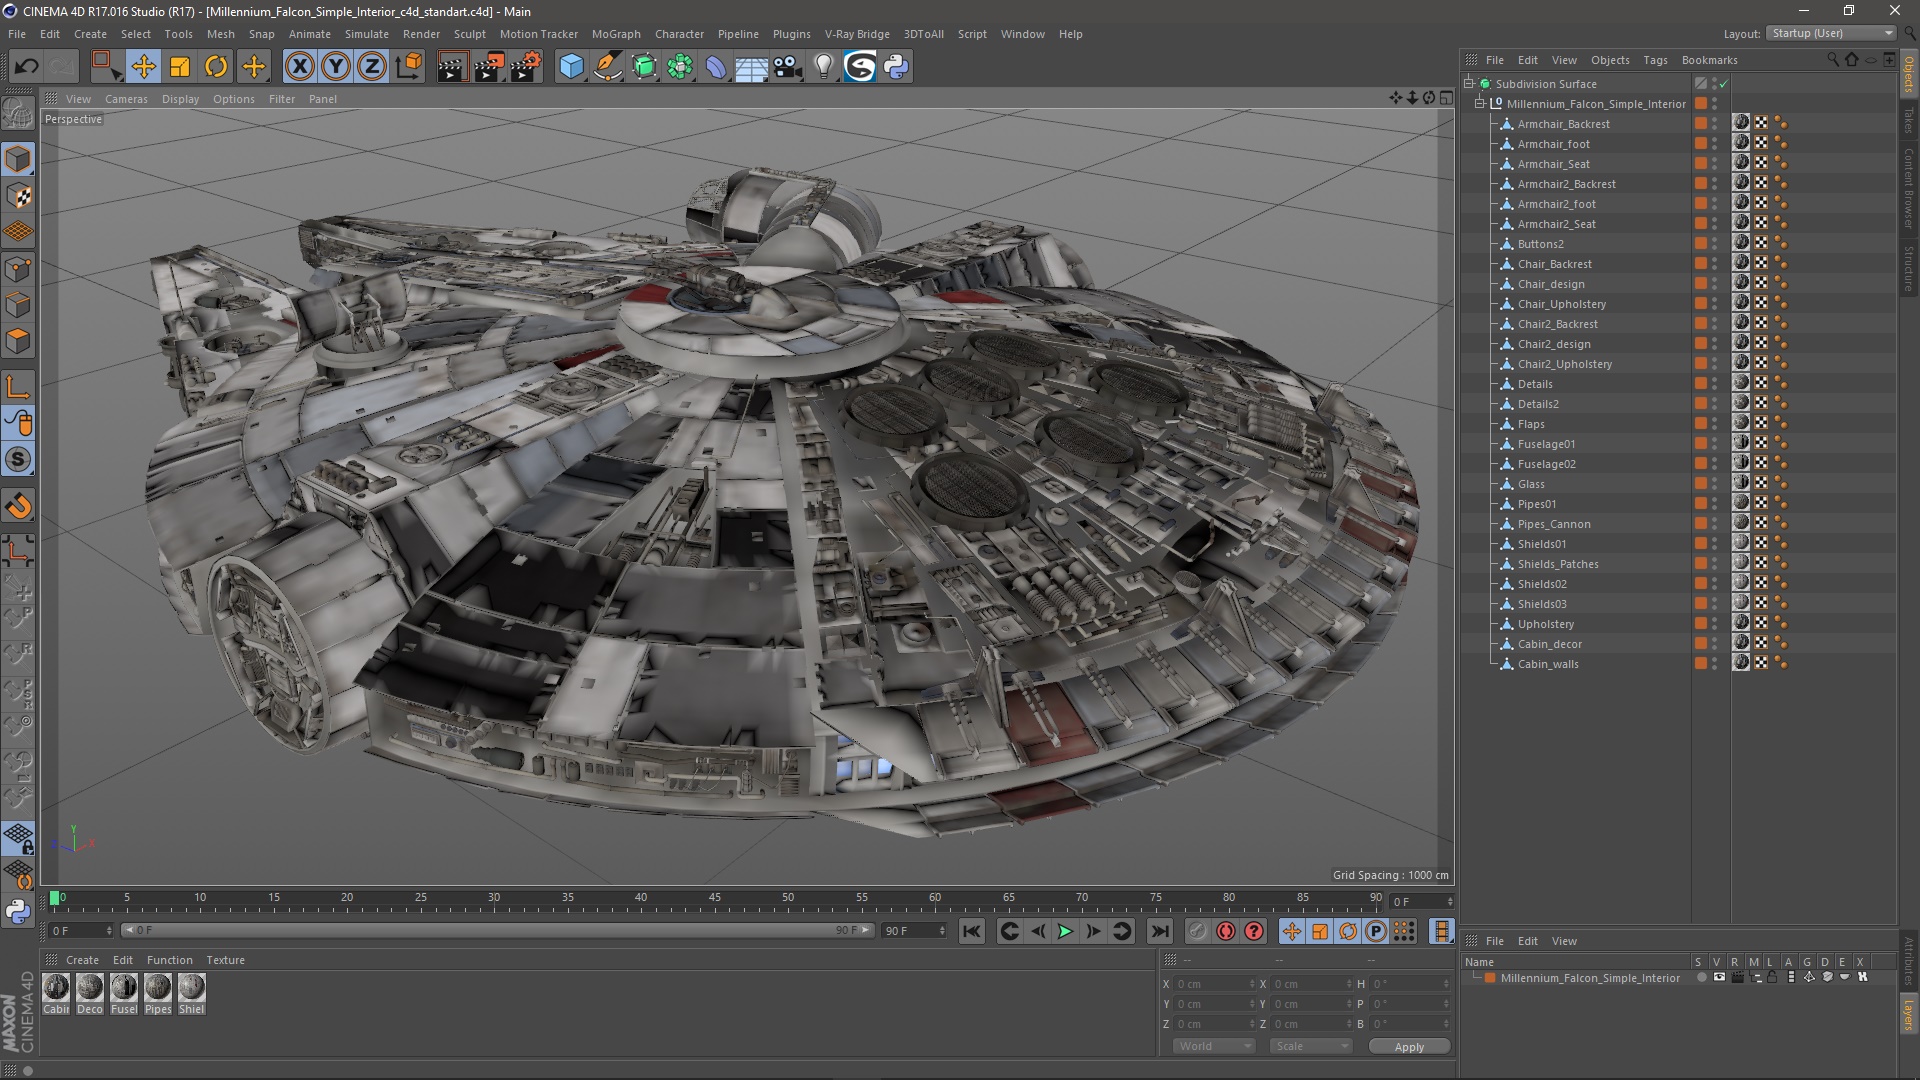This screenshot has width=1920, height=1080.
Task: Click the search icon in Objects manager
Action: pos(1833,60)
